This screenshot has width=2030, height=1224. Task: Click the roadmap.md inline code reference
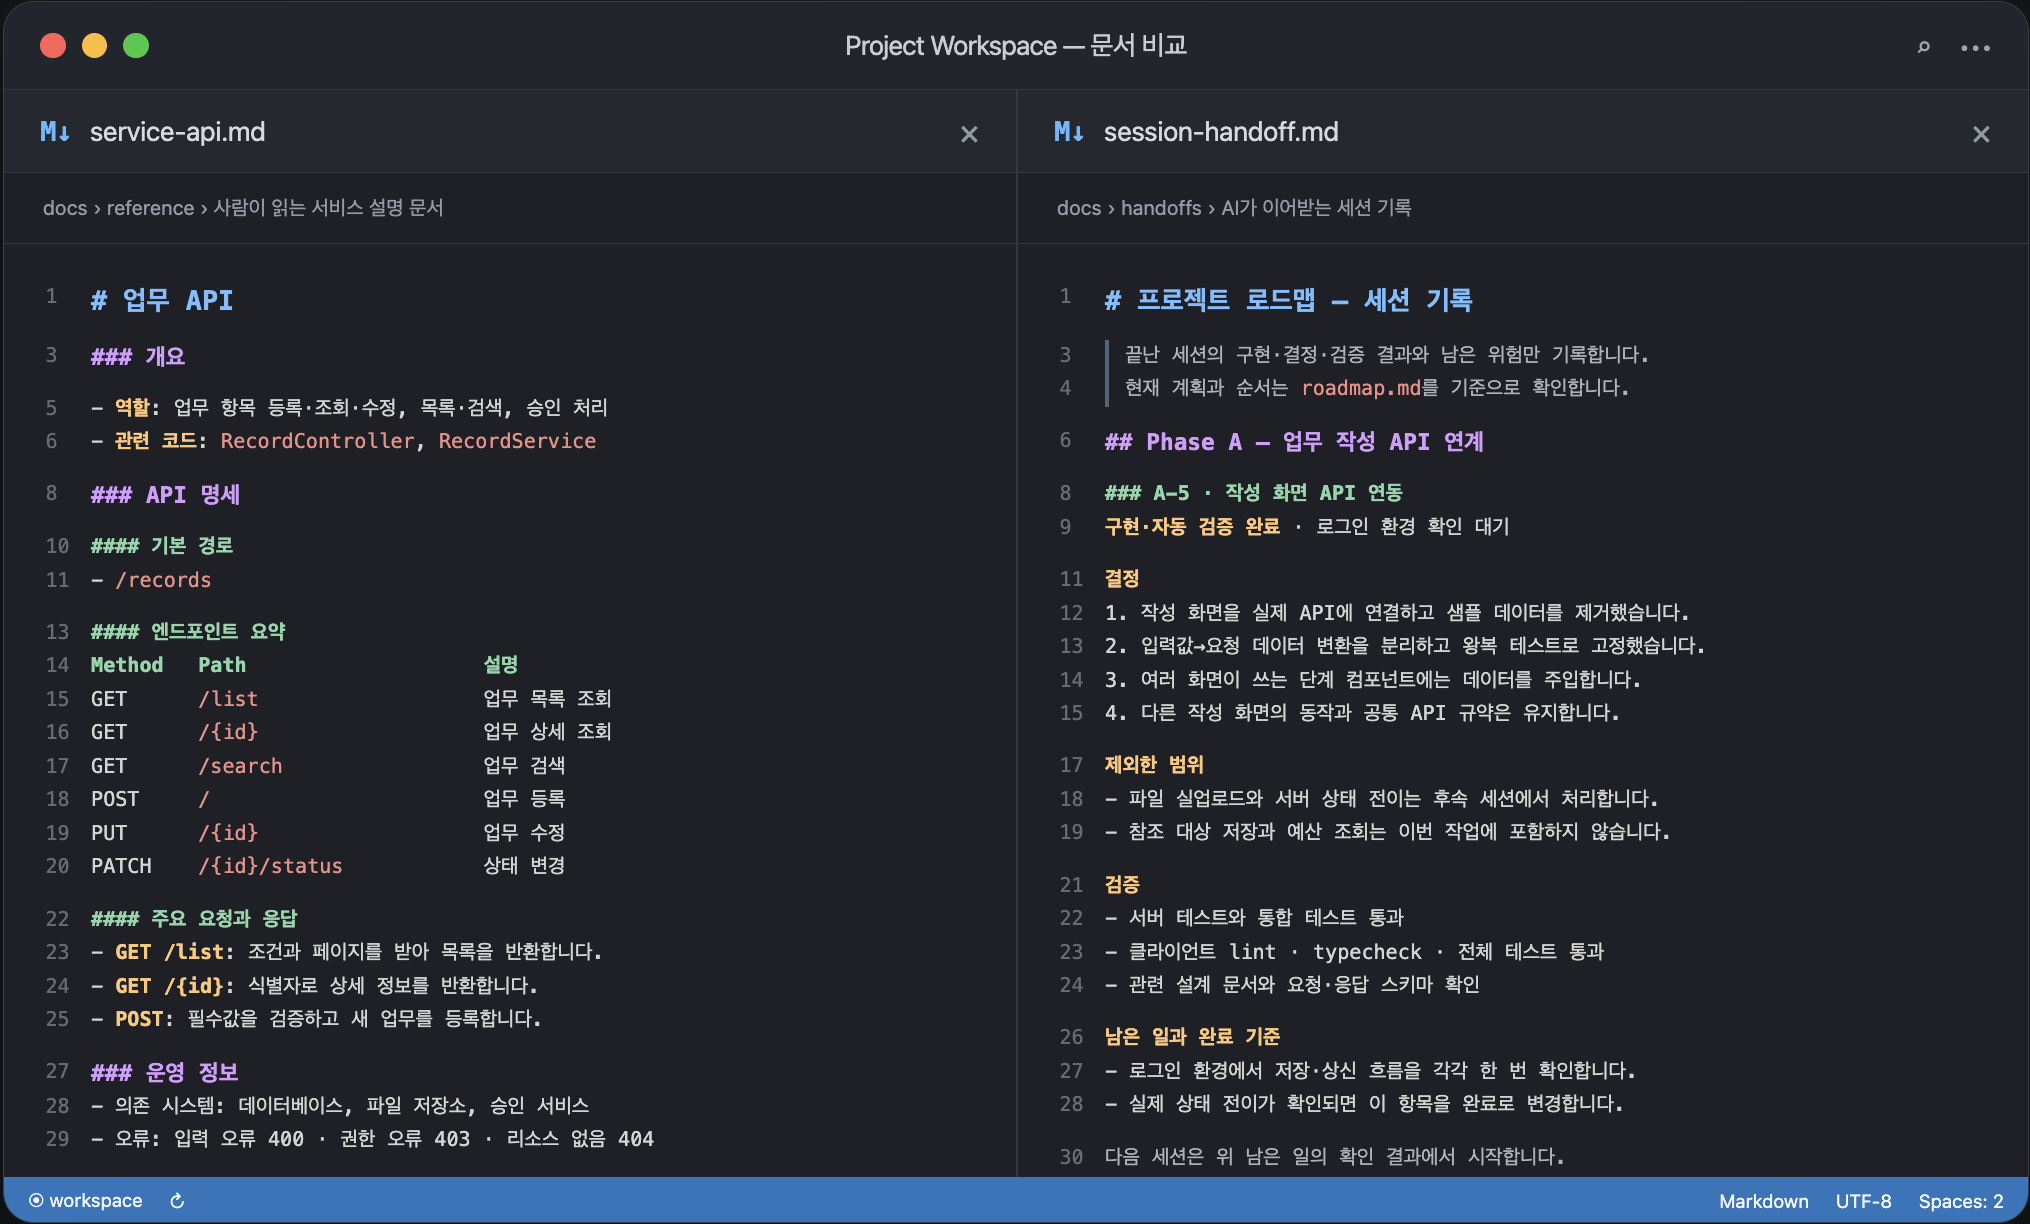(1361, 388)
